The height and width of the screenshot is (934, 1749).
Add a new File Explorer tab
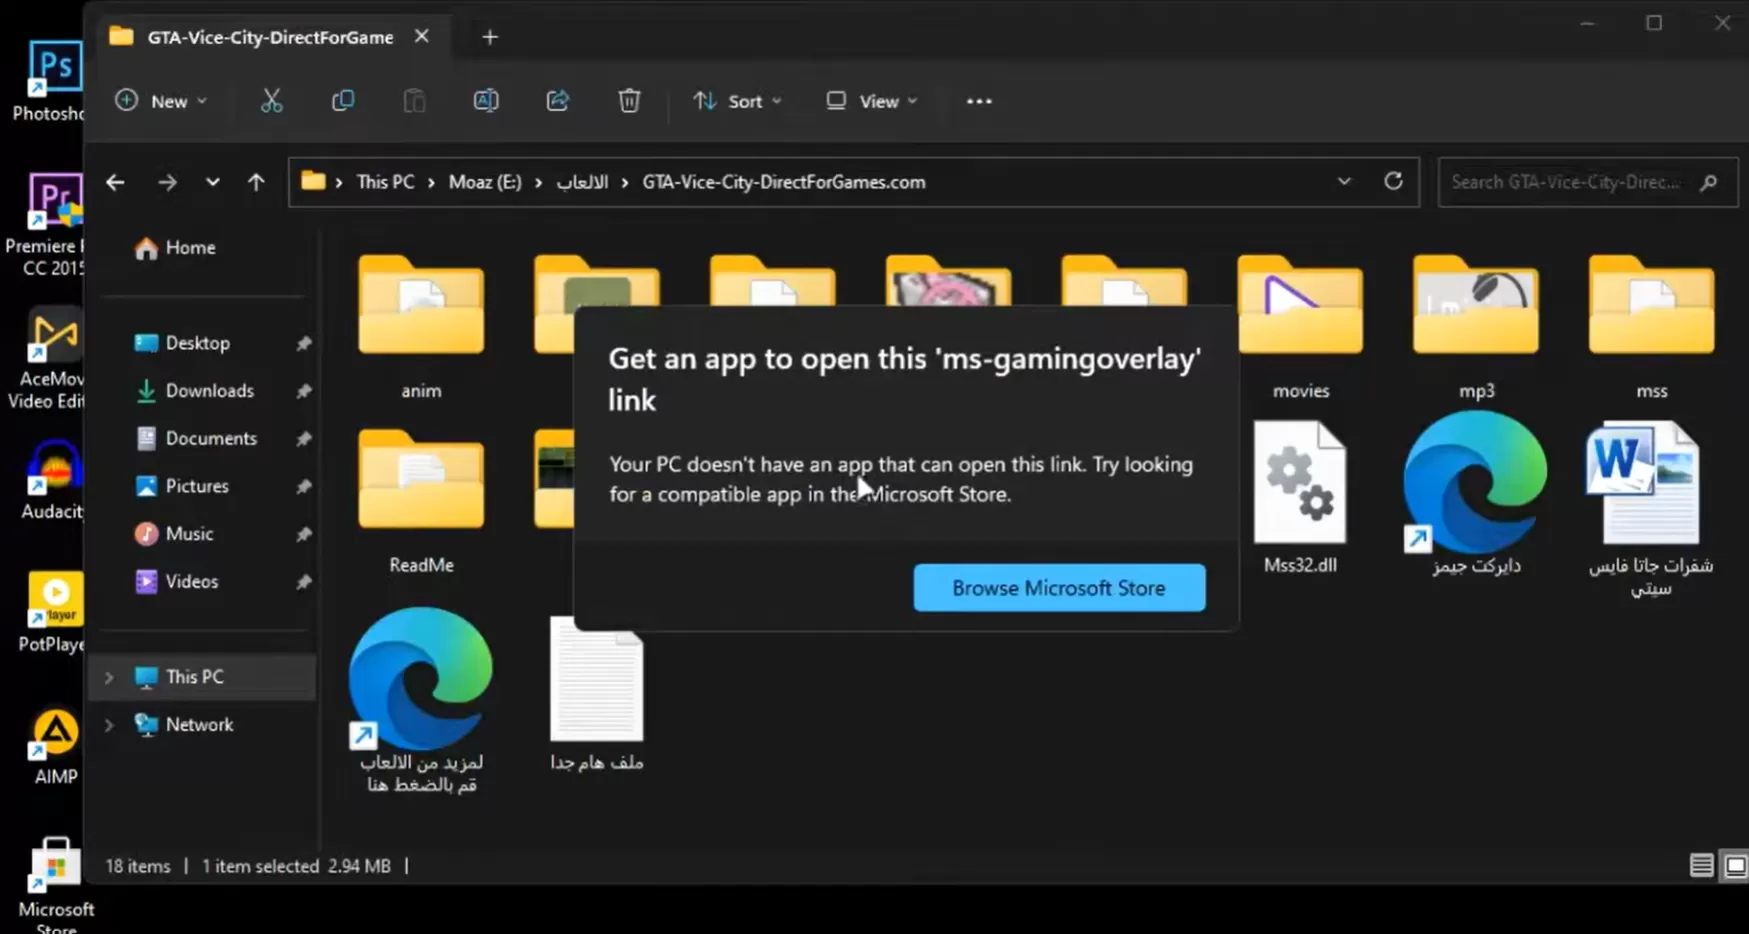pyautogui.click(x=489, y=37)
